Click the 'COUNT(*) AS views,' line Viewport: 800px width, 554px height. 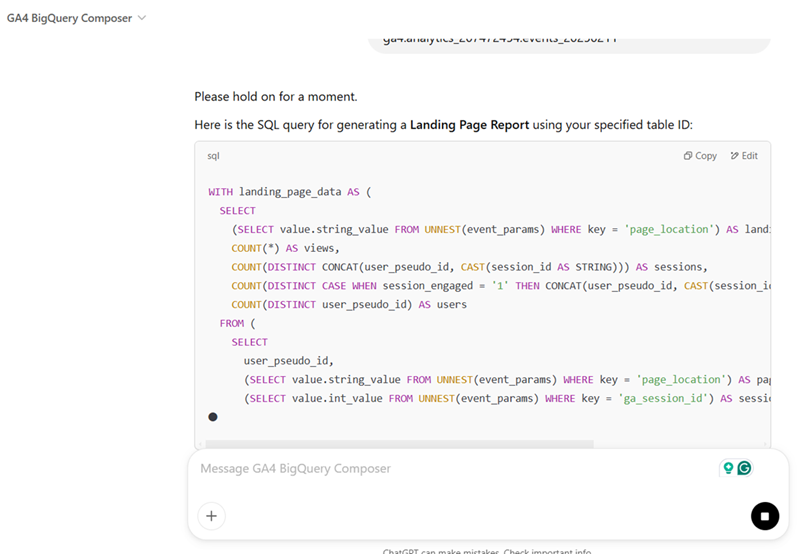[285, 248]
